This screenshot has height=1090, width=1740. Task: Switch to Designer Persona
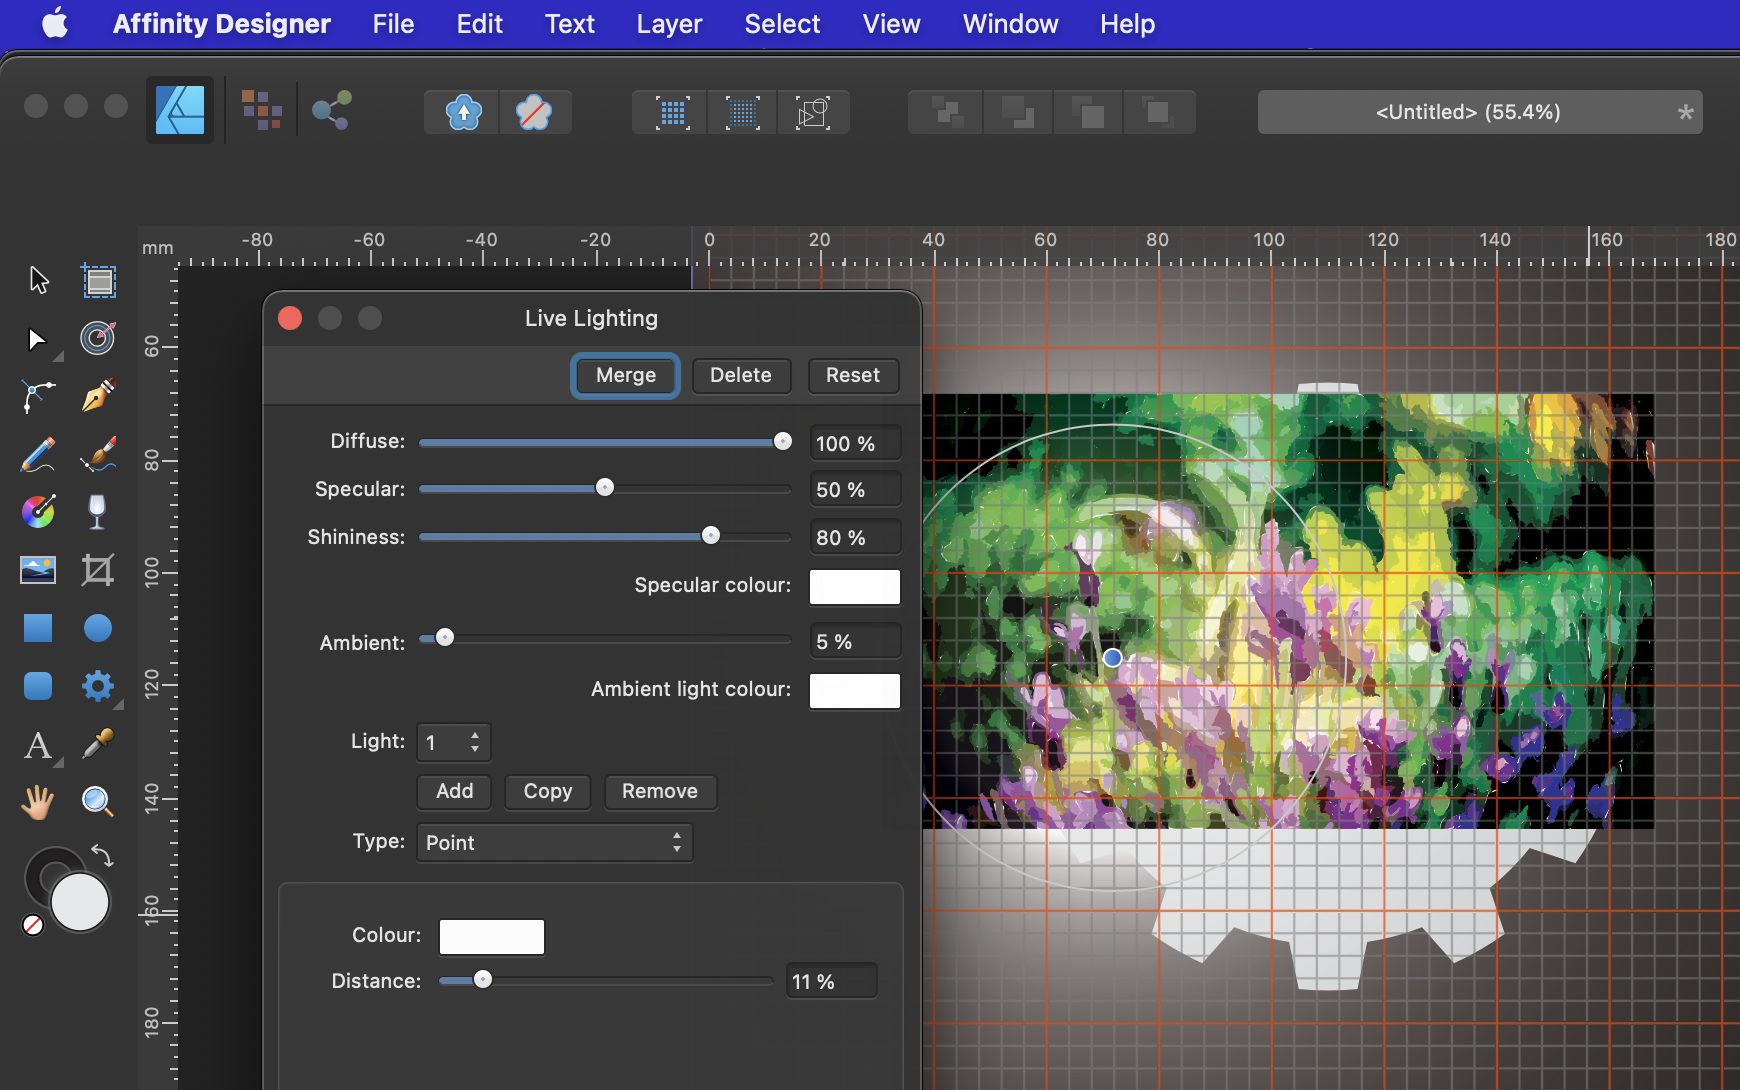(180, 110)
